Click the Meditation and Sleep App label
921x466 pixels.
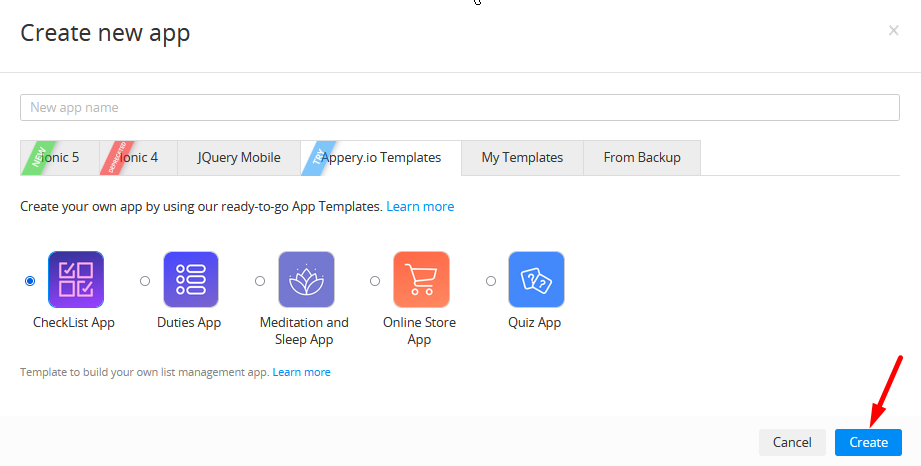pos(304,331)
